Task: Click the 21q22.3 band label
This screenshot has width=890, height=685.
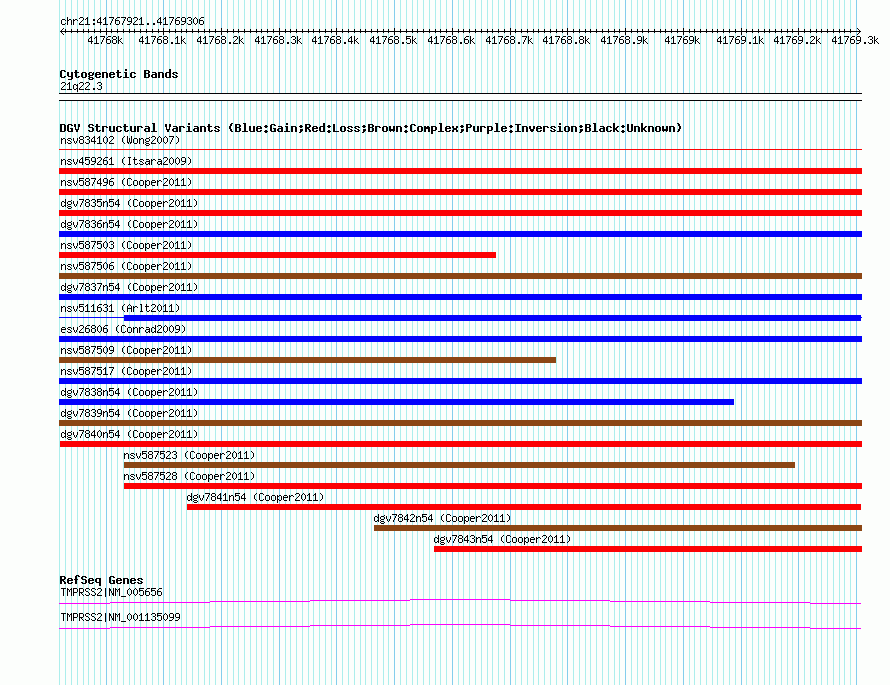Action: pos(81,86)
